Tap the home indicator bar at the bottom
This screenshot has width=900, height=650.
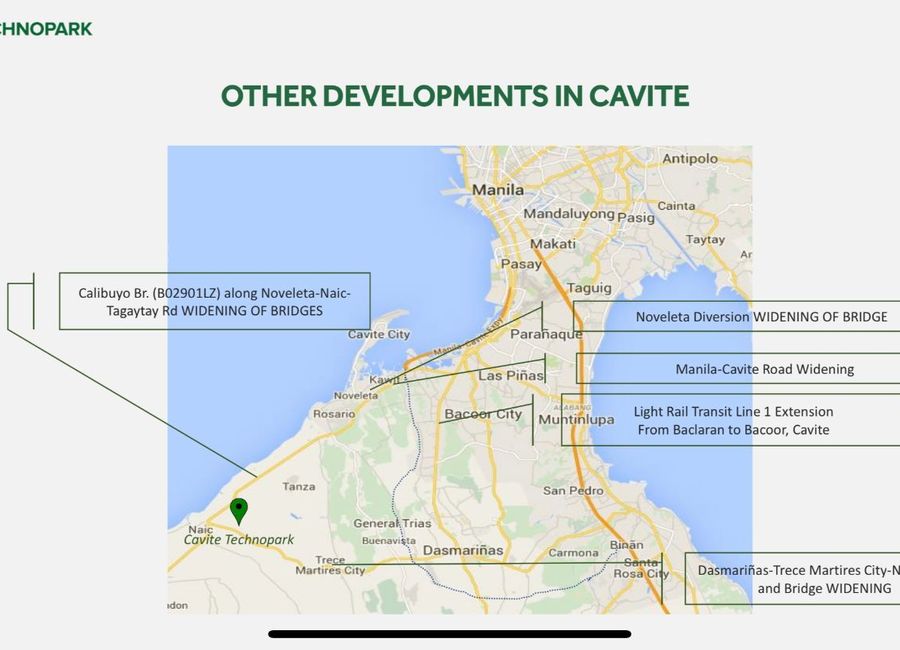click(x=449, y=634)
